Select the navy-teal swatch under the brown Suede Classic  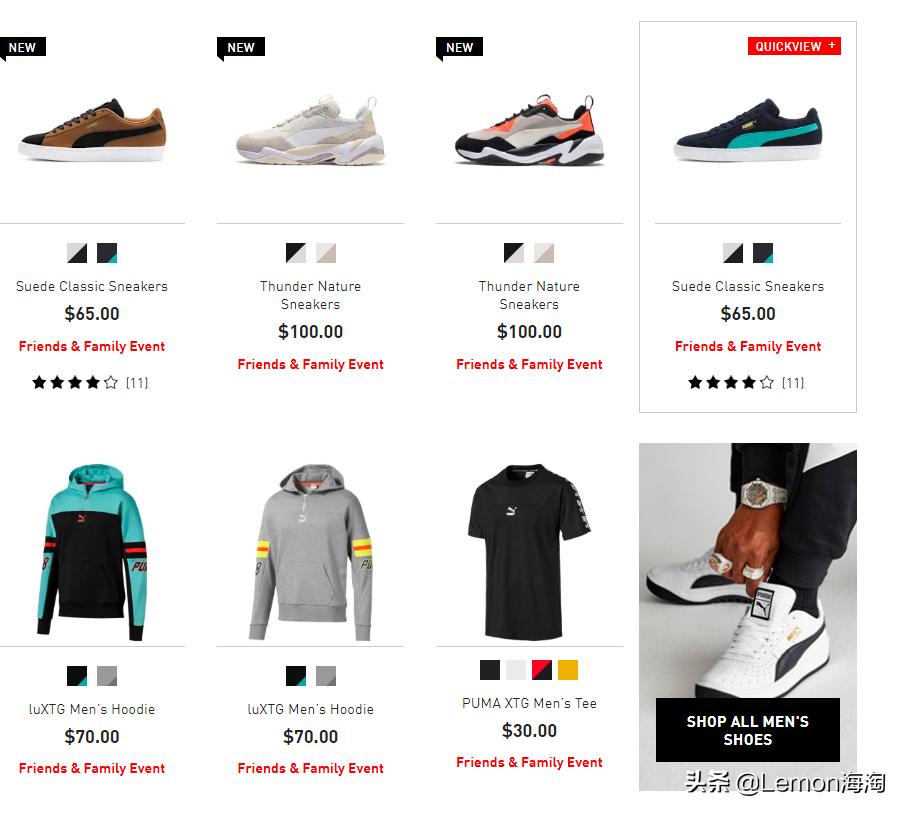107,253
